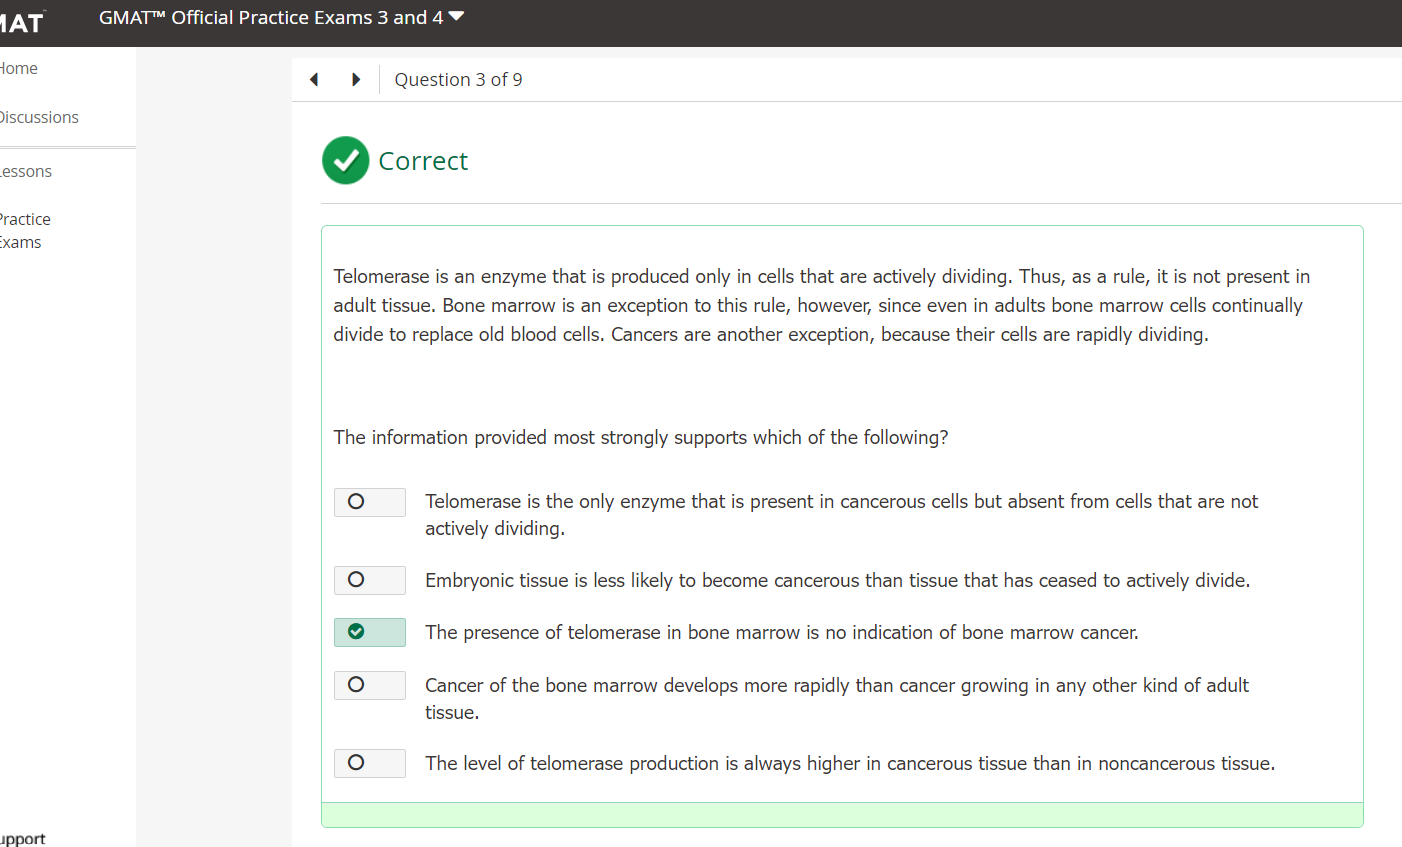Click the 'Question 3 of 9' label
The height and width of the screenshot is (847, 1402).
(x=458, y=79)
